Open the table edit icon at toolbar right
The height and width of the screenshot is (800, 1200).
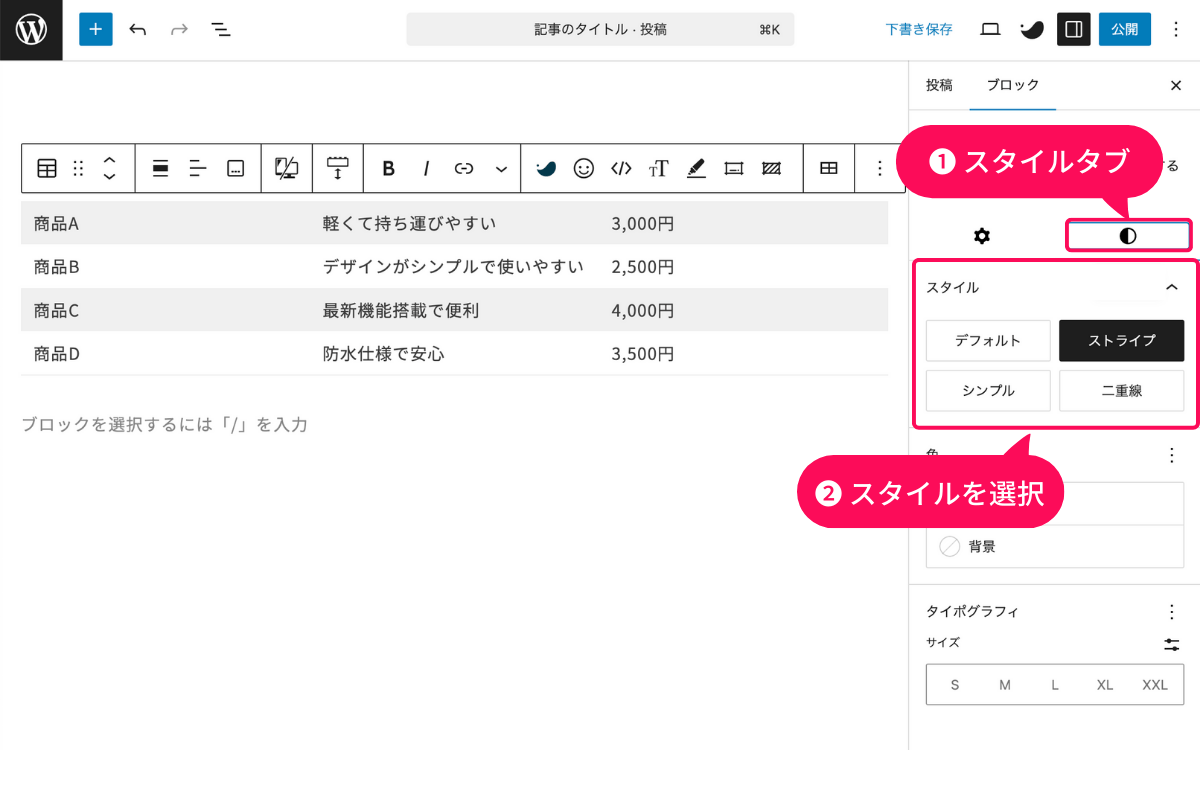click(x=829, y=168)
